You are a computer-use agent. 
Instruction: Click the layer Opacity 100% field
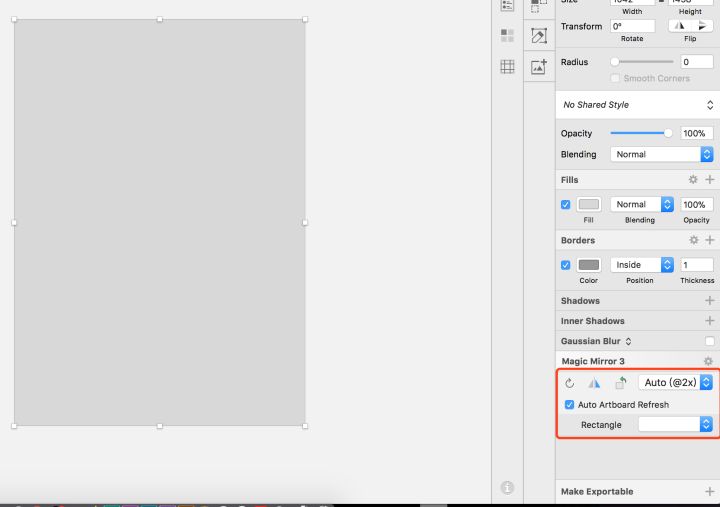tap(697, 133)
